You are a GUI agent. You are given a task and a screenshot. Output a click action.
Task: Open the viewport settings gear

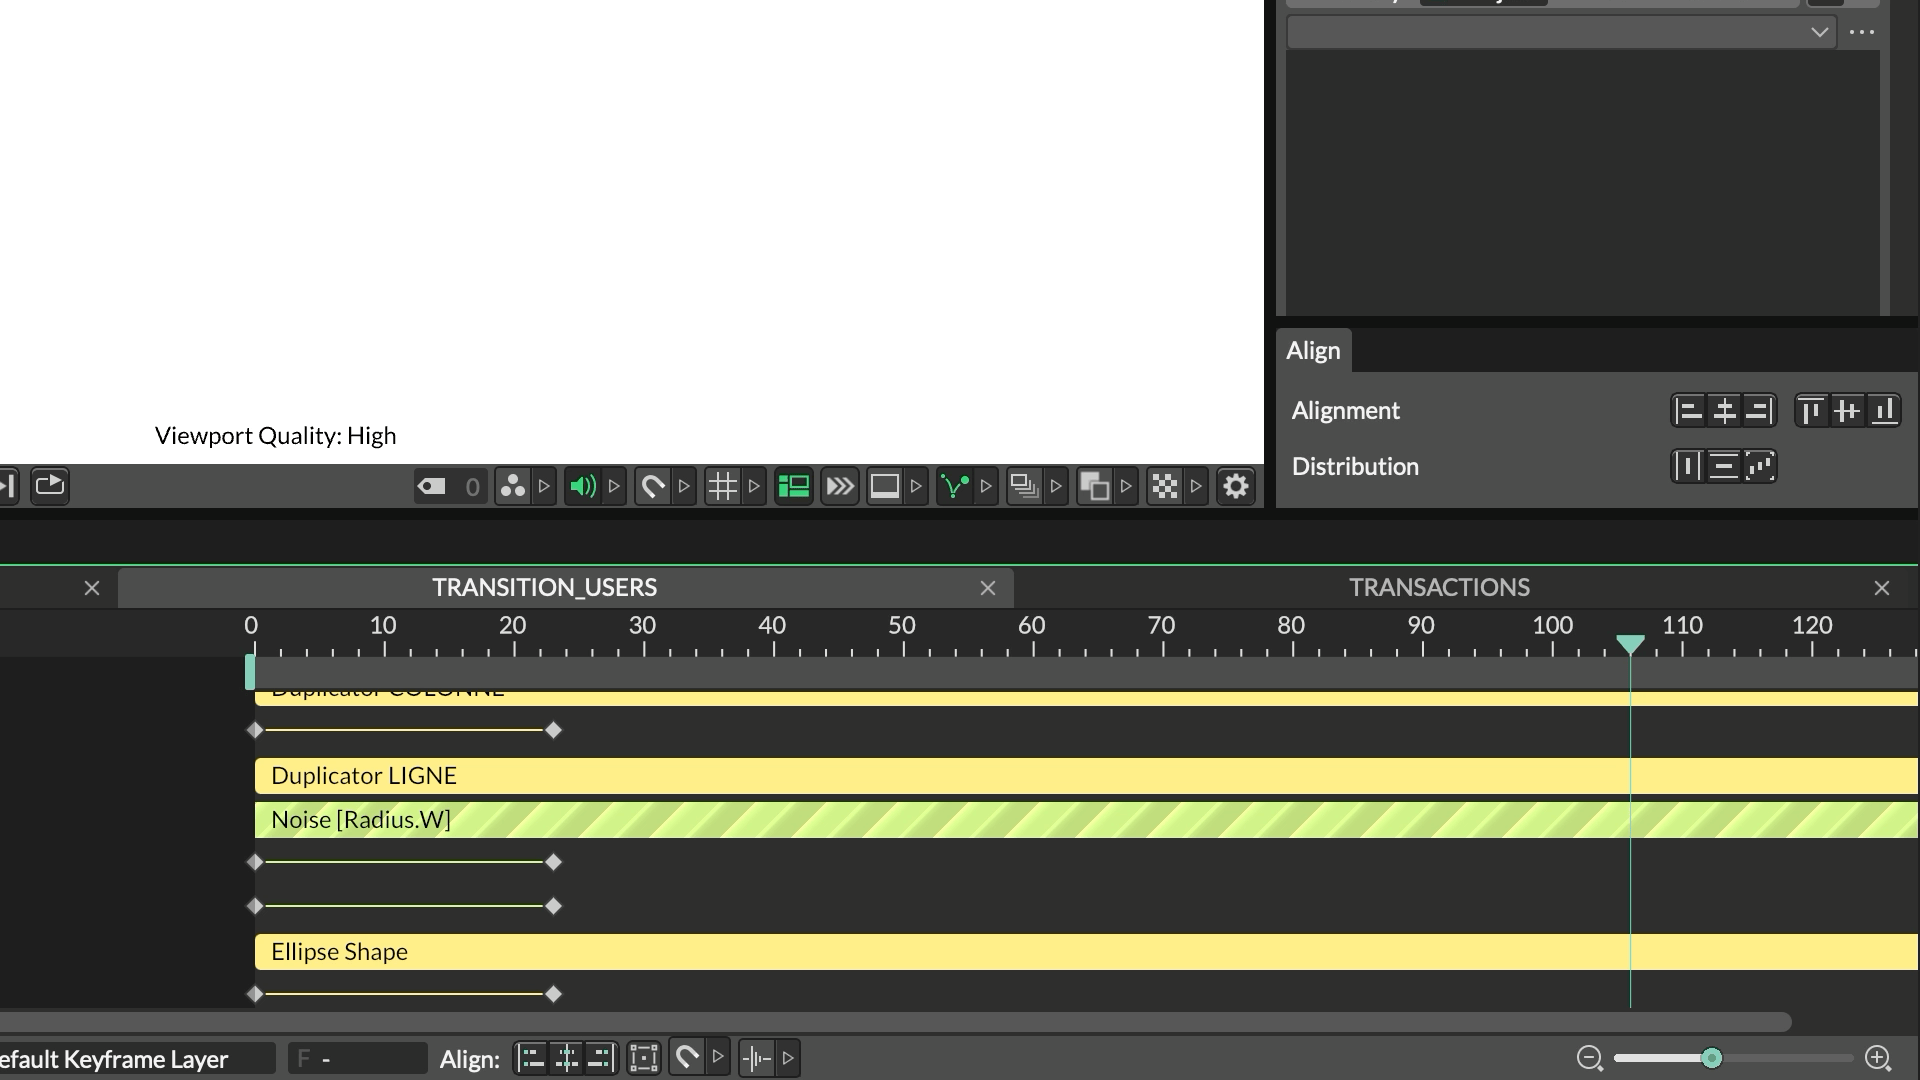pyautogui.click(x=1236, y=487)
